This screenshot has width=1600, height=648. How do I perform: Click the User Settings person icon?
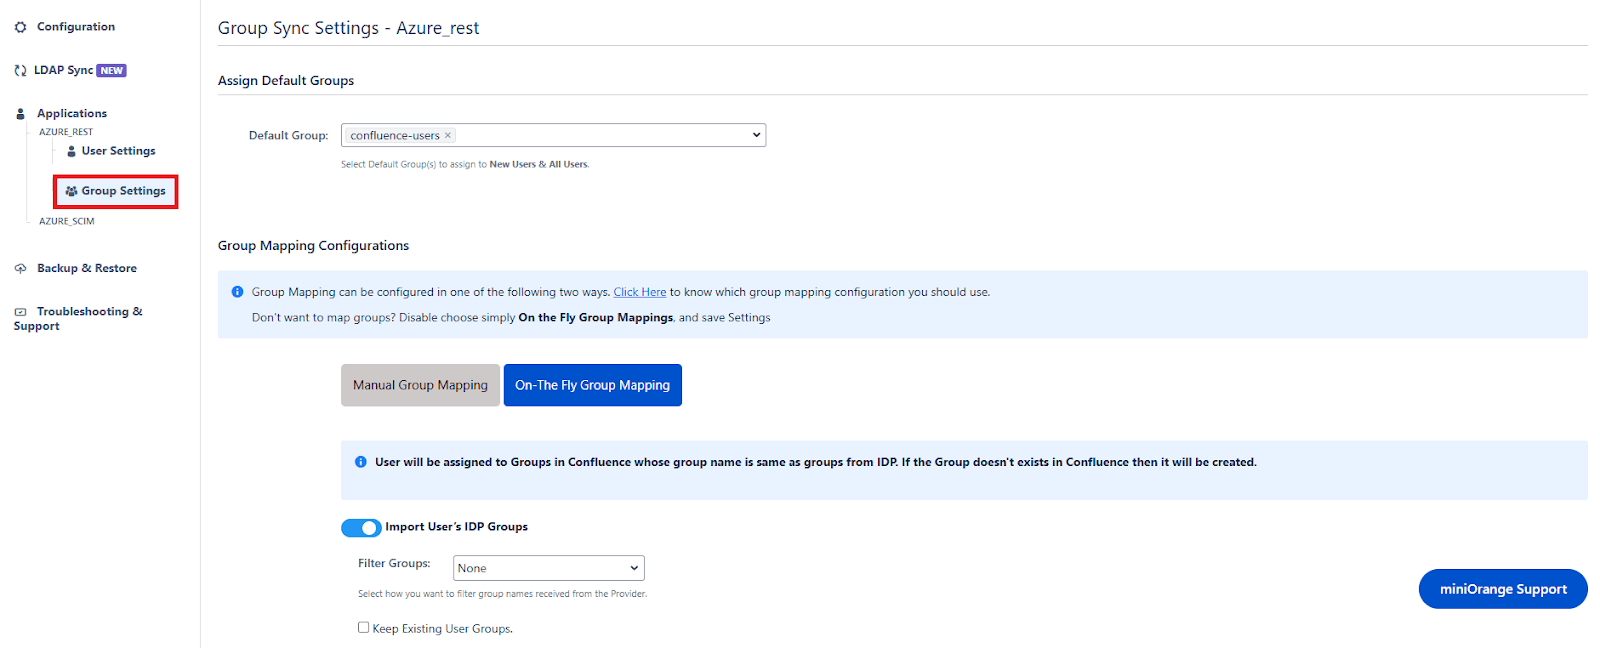(71, 151)
